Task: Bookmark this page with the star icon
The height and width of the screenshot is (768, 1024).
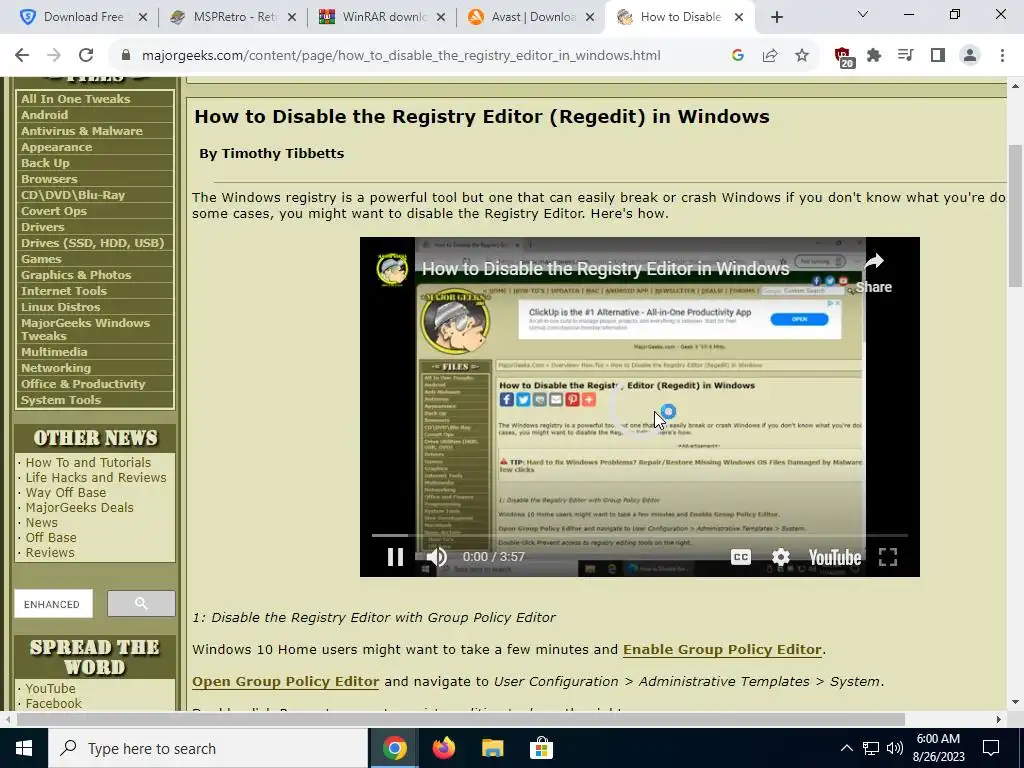Action: [801, 56]
